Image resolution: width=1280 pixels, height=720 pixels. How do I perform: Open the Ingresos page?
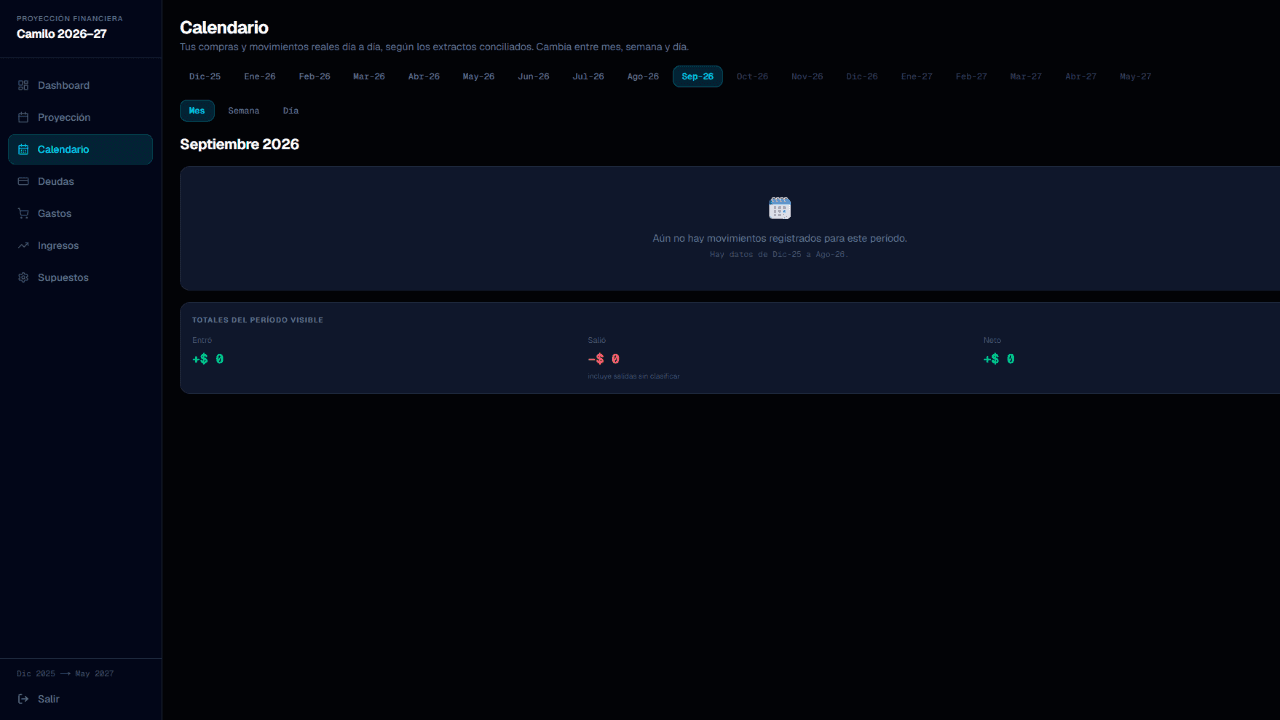tap(80, 245)
